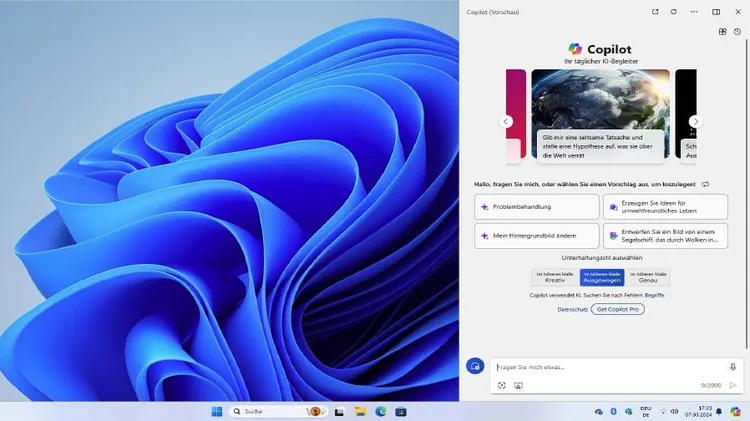Screen dimensions: 750x421
Task: Choose the Problembehandlung suggestion
Action: (537, 207)
